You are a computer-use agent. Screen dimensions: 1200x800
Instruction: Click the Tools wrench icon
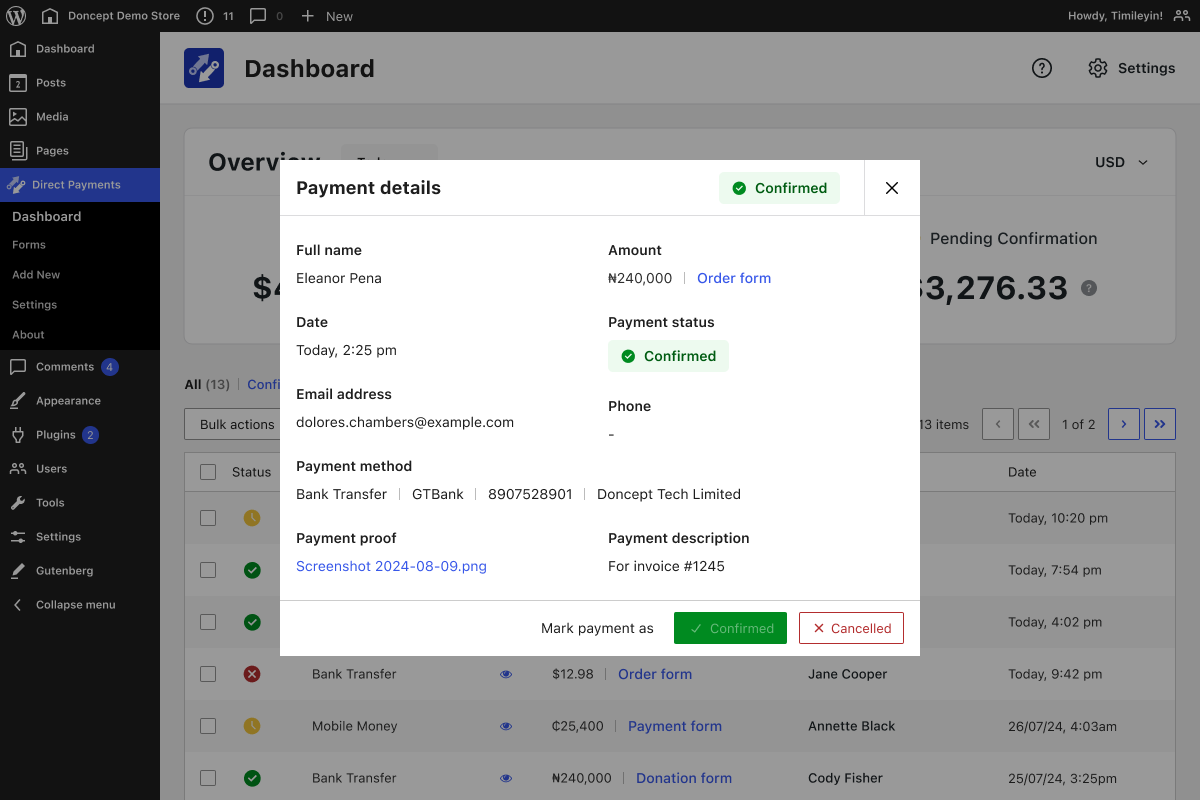[18, 503]
